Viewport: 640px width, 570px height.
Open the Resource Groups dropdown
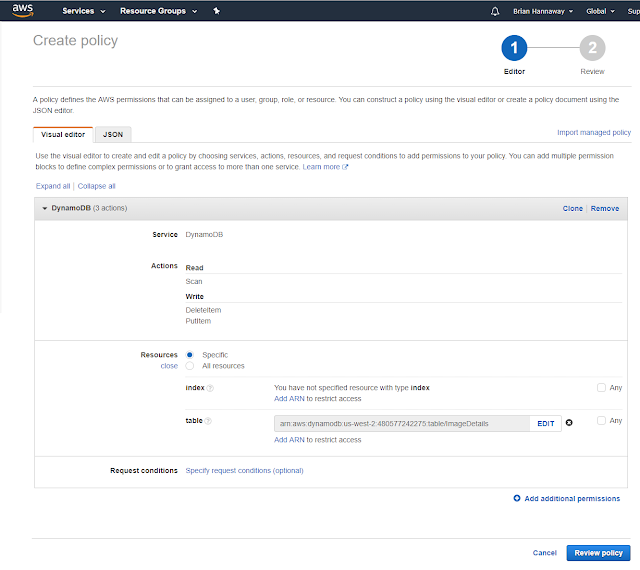(x=158, y=11)
